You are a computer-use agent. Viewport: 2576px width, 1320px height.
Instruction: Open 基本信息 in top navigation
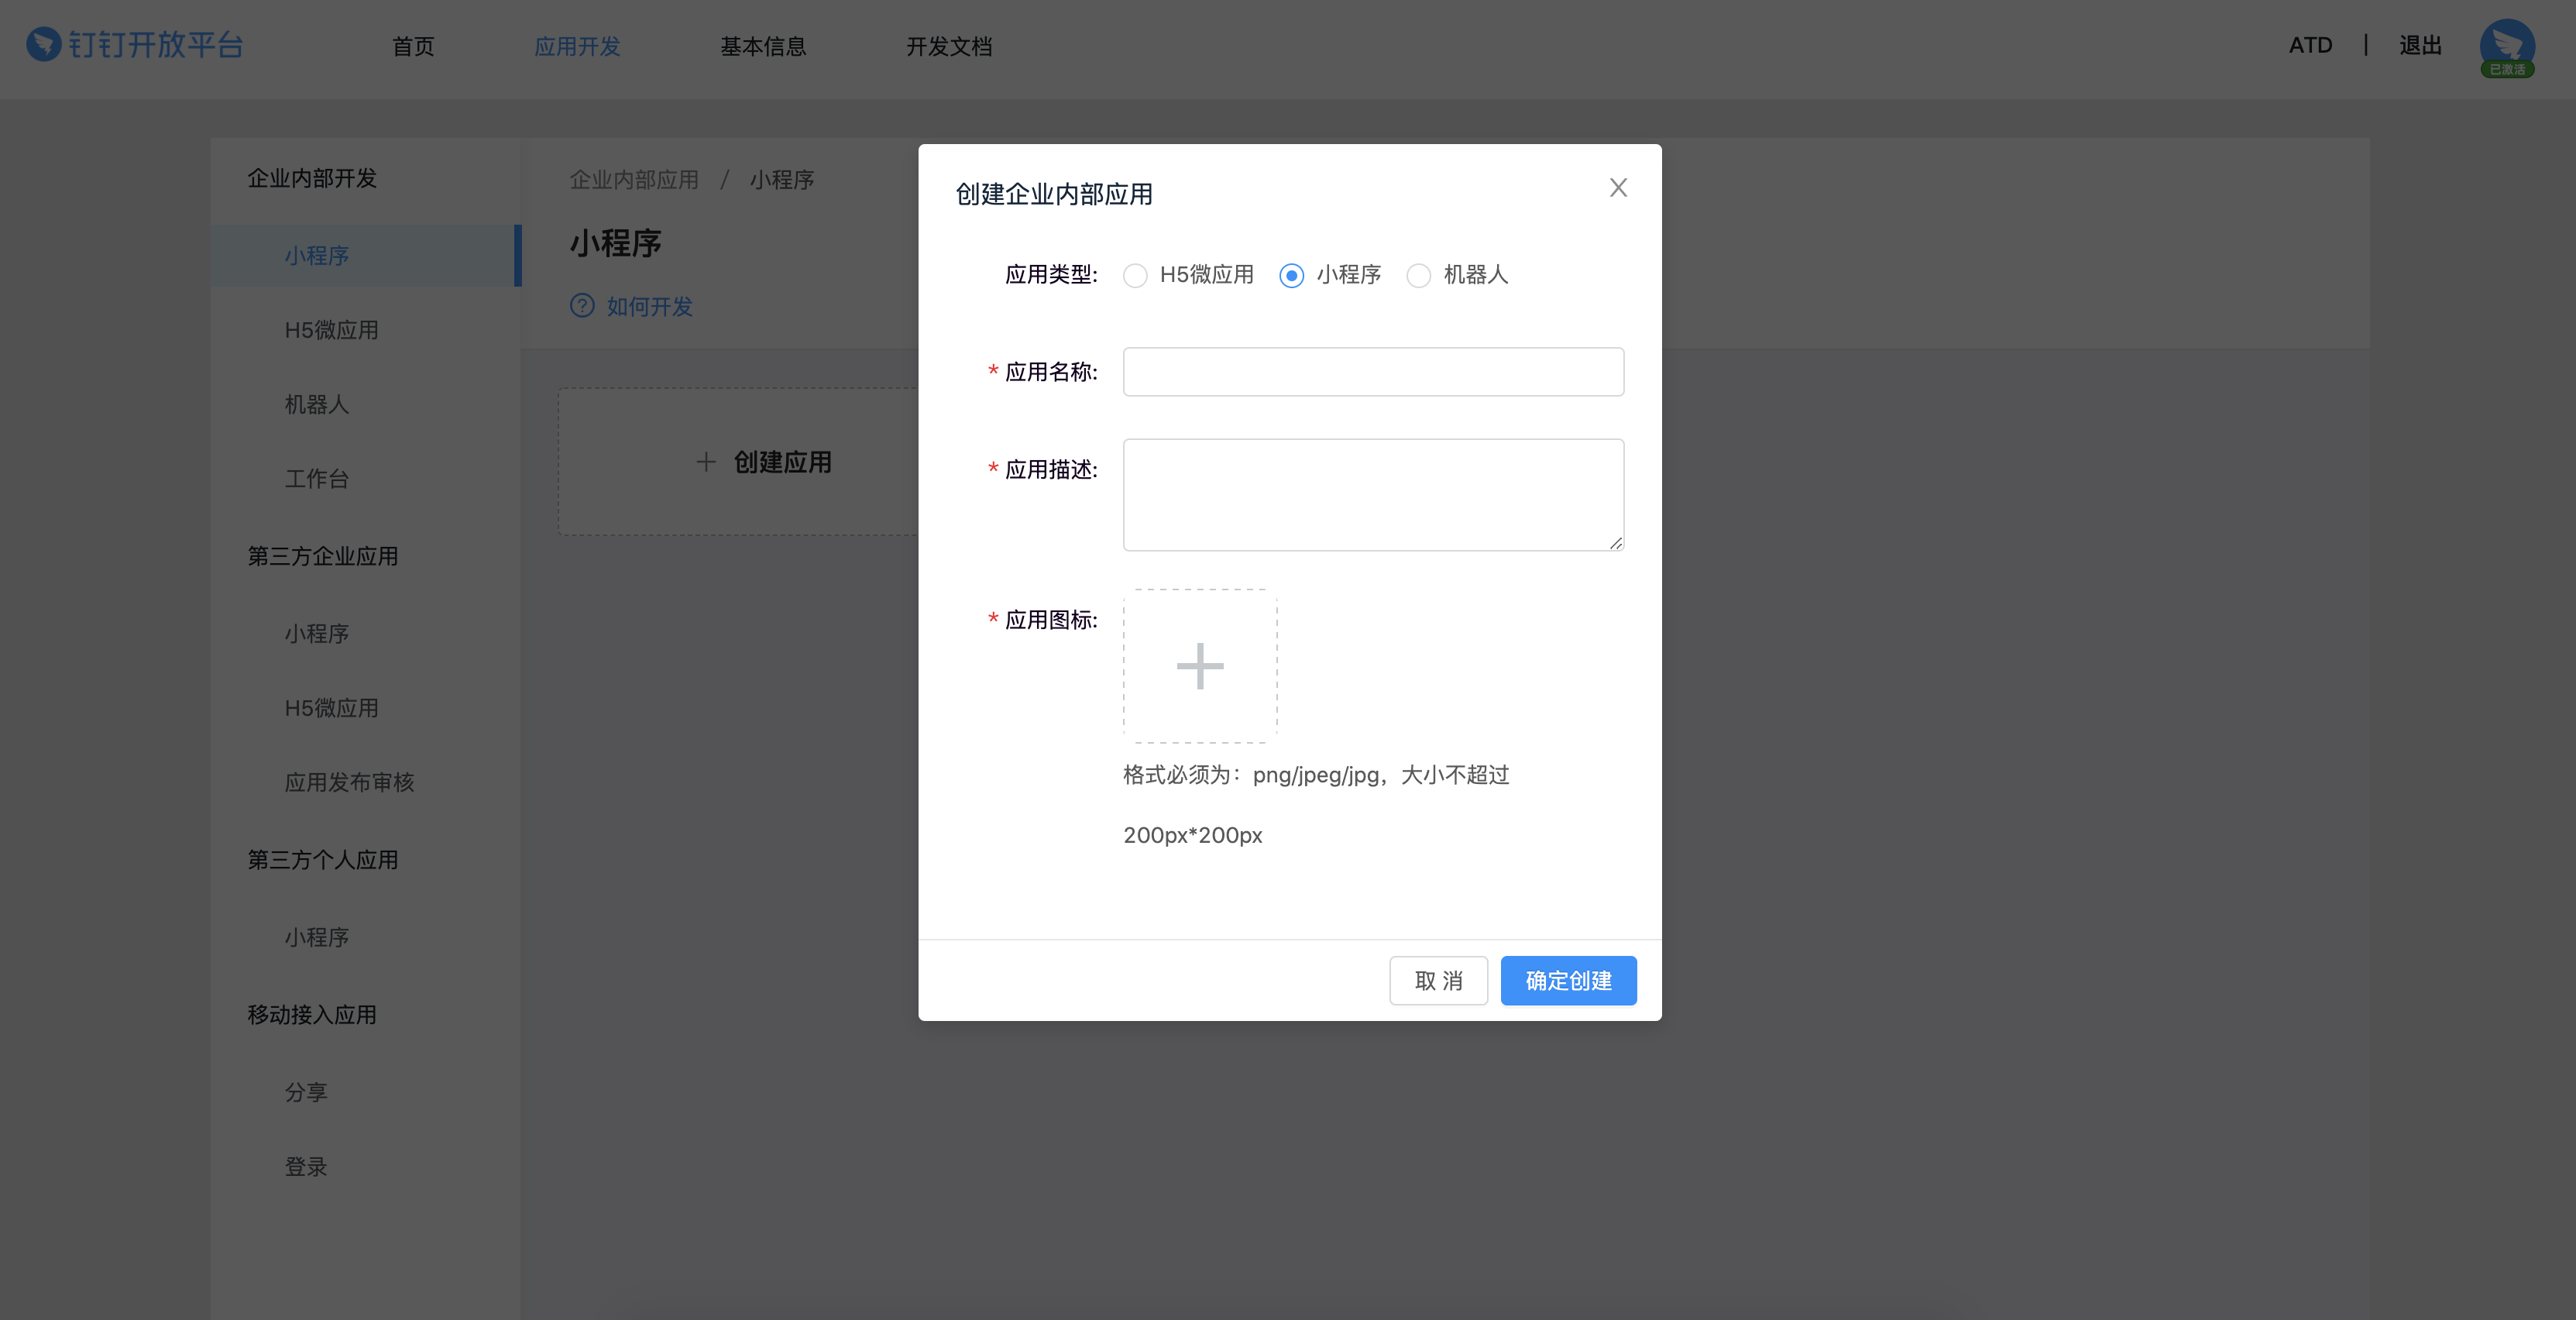(x=763, y=46)
